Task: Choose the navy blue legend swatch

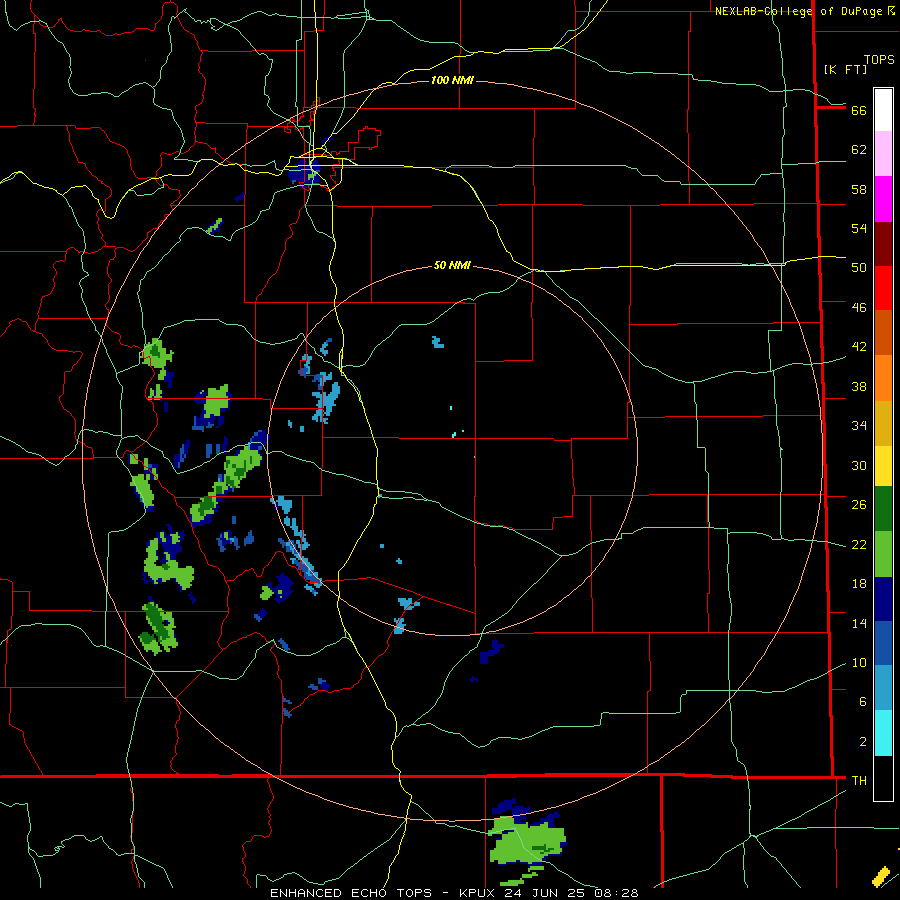Action: pos(883,599)
